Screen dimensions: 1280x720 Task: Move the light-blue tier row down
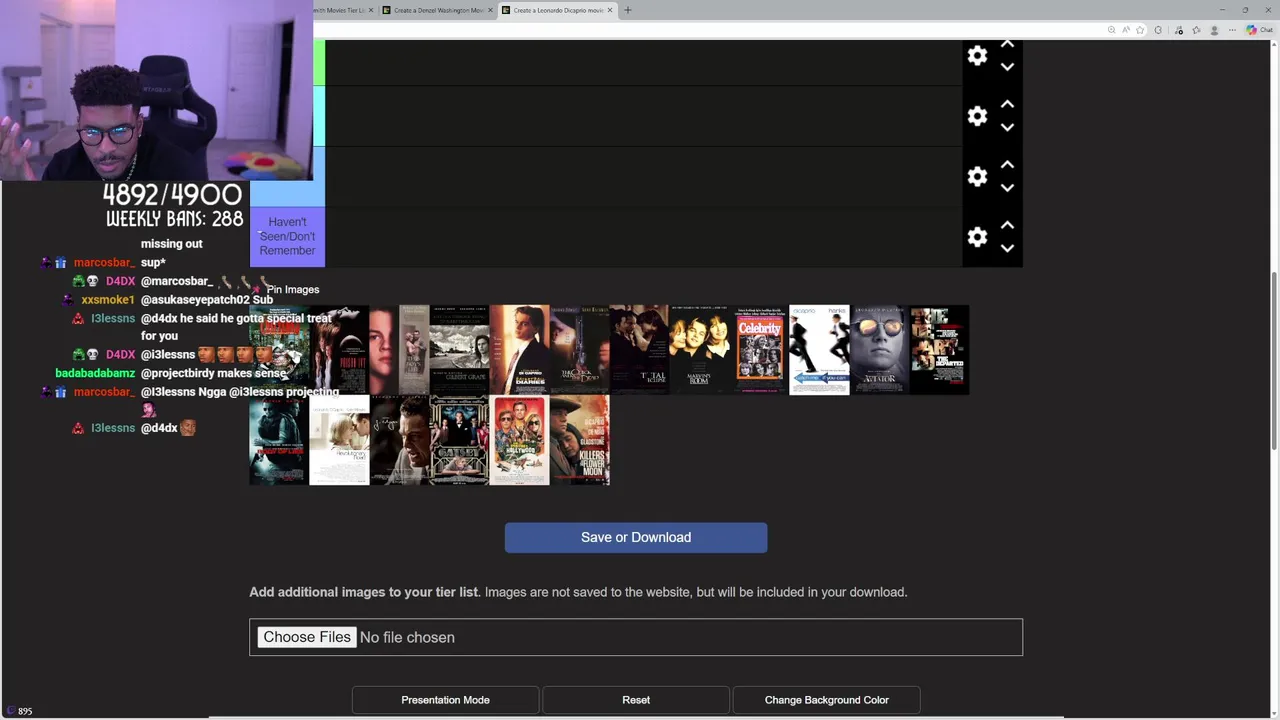1007,128
